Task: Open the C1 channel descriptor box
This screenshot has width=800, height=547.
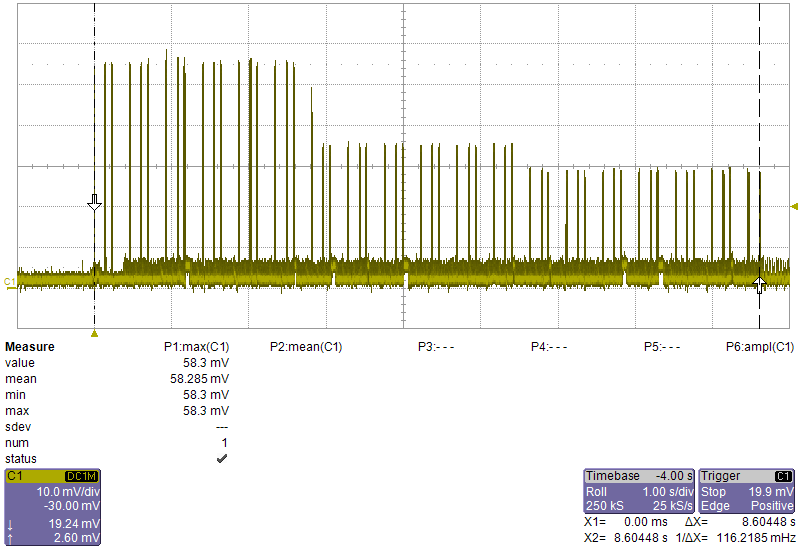Action: click(53, 507)
